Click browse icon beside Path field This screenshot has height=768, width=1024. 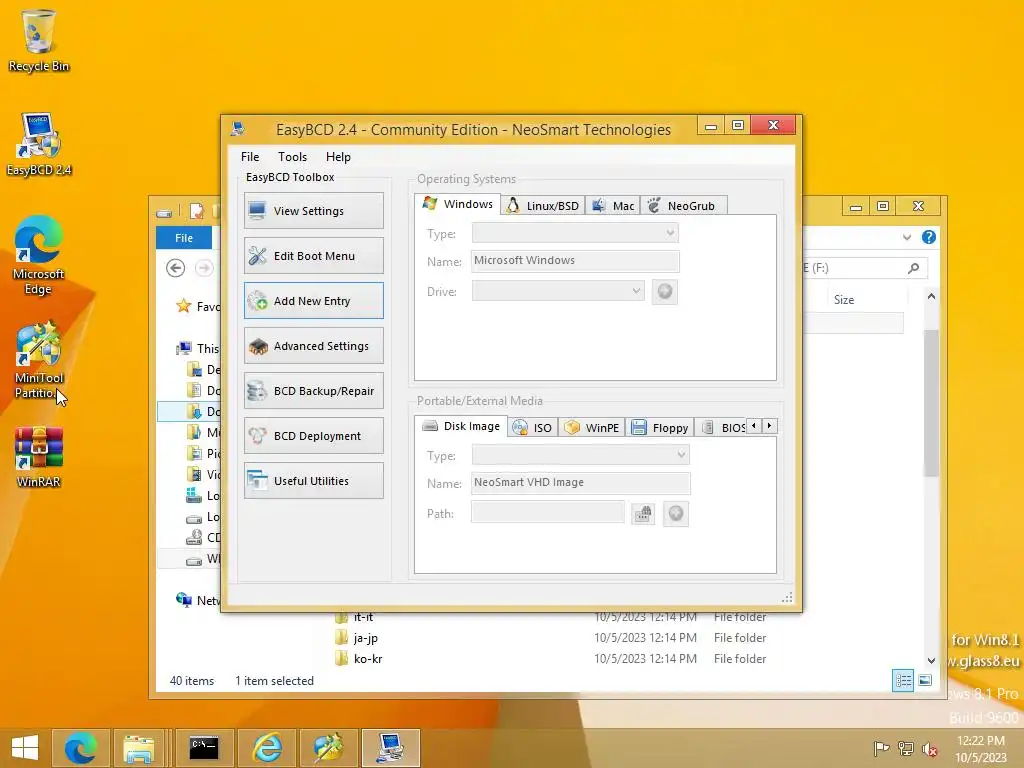643,514
